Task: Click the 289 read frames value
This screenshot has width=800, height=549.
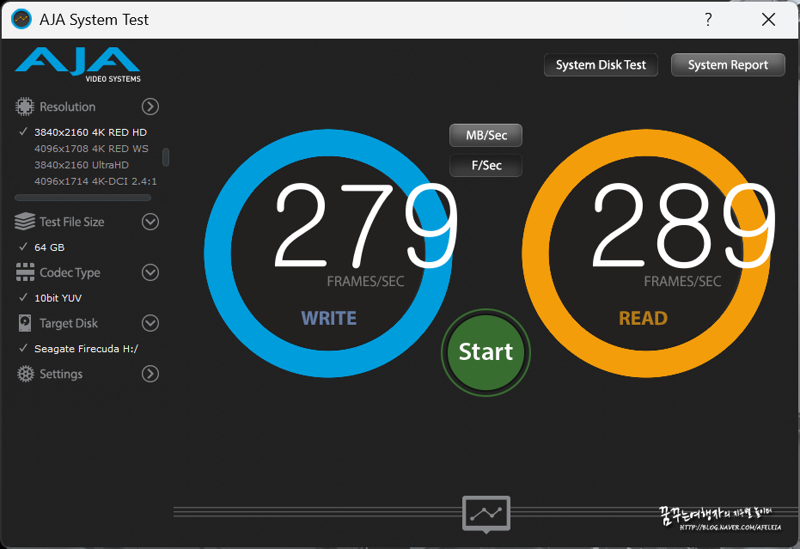Action: 683,225
